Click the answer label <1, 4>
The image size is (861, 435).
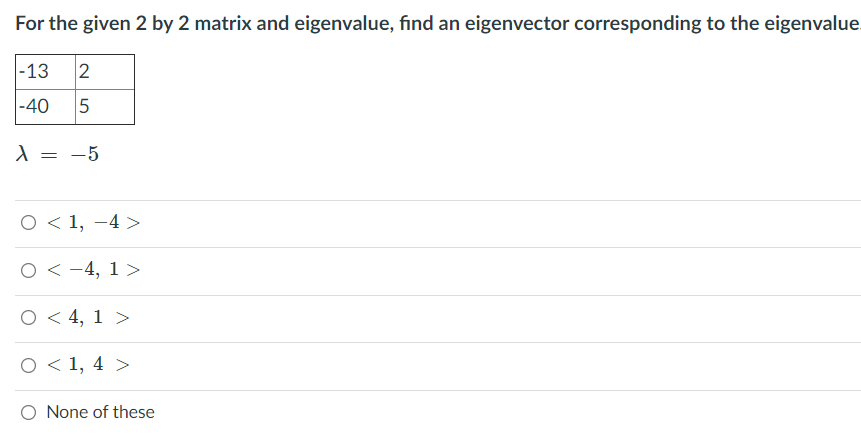click(x=88, y=365)
